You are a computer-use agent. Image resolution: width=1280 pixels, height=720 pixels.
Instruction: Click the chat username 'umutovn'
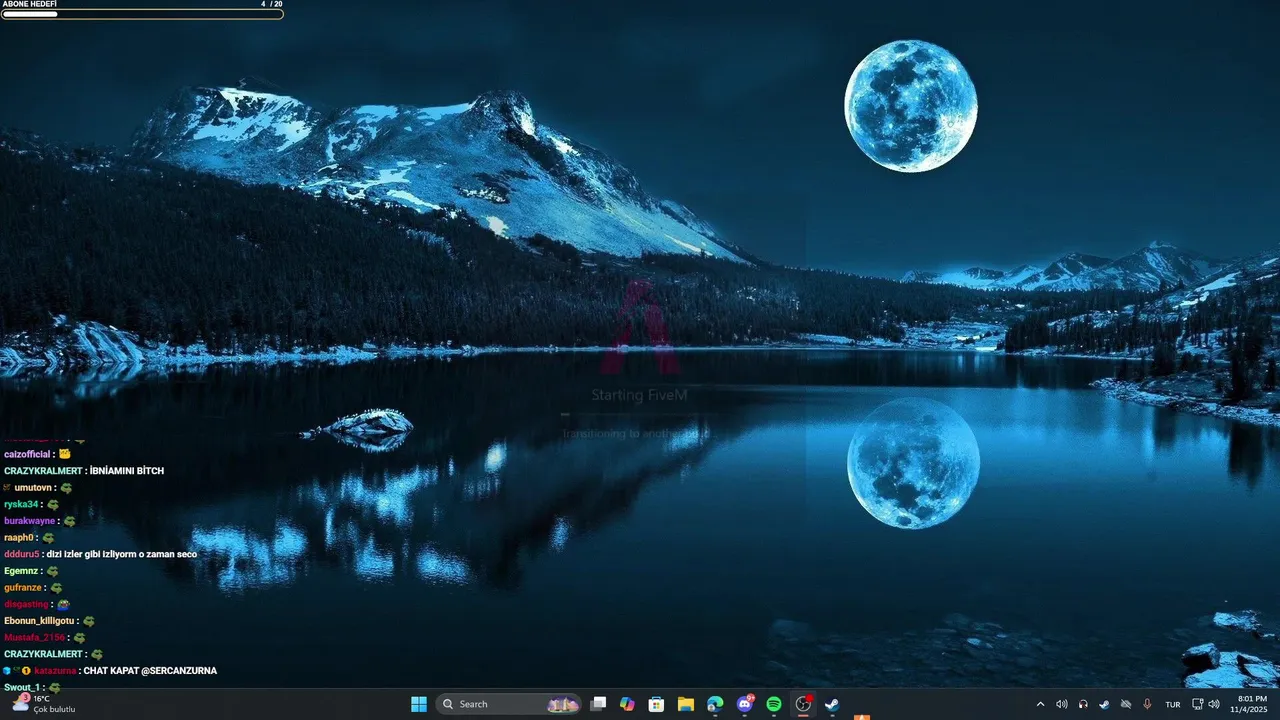pyautogui.click(x=34, y=488)
